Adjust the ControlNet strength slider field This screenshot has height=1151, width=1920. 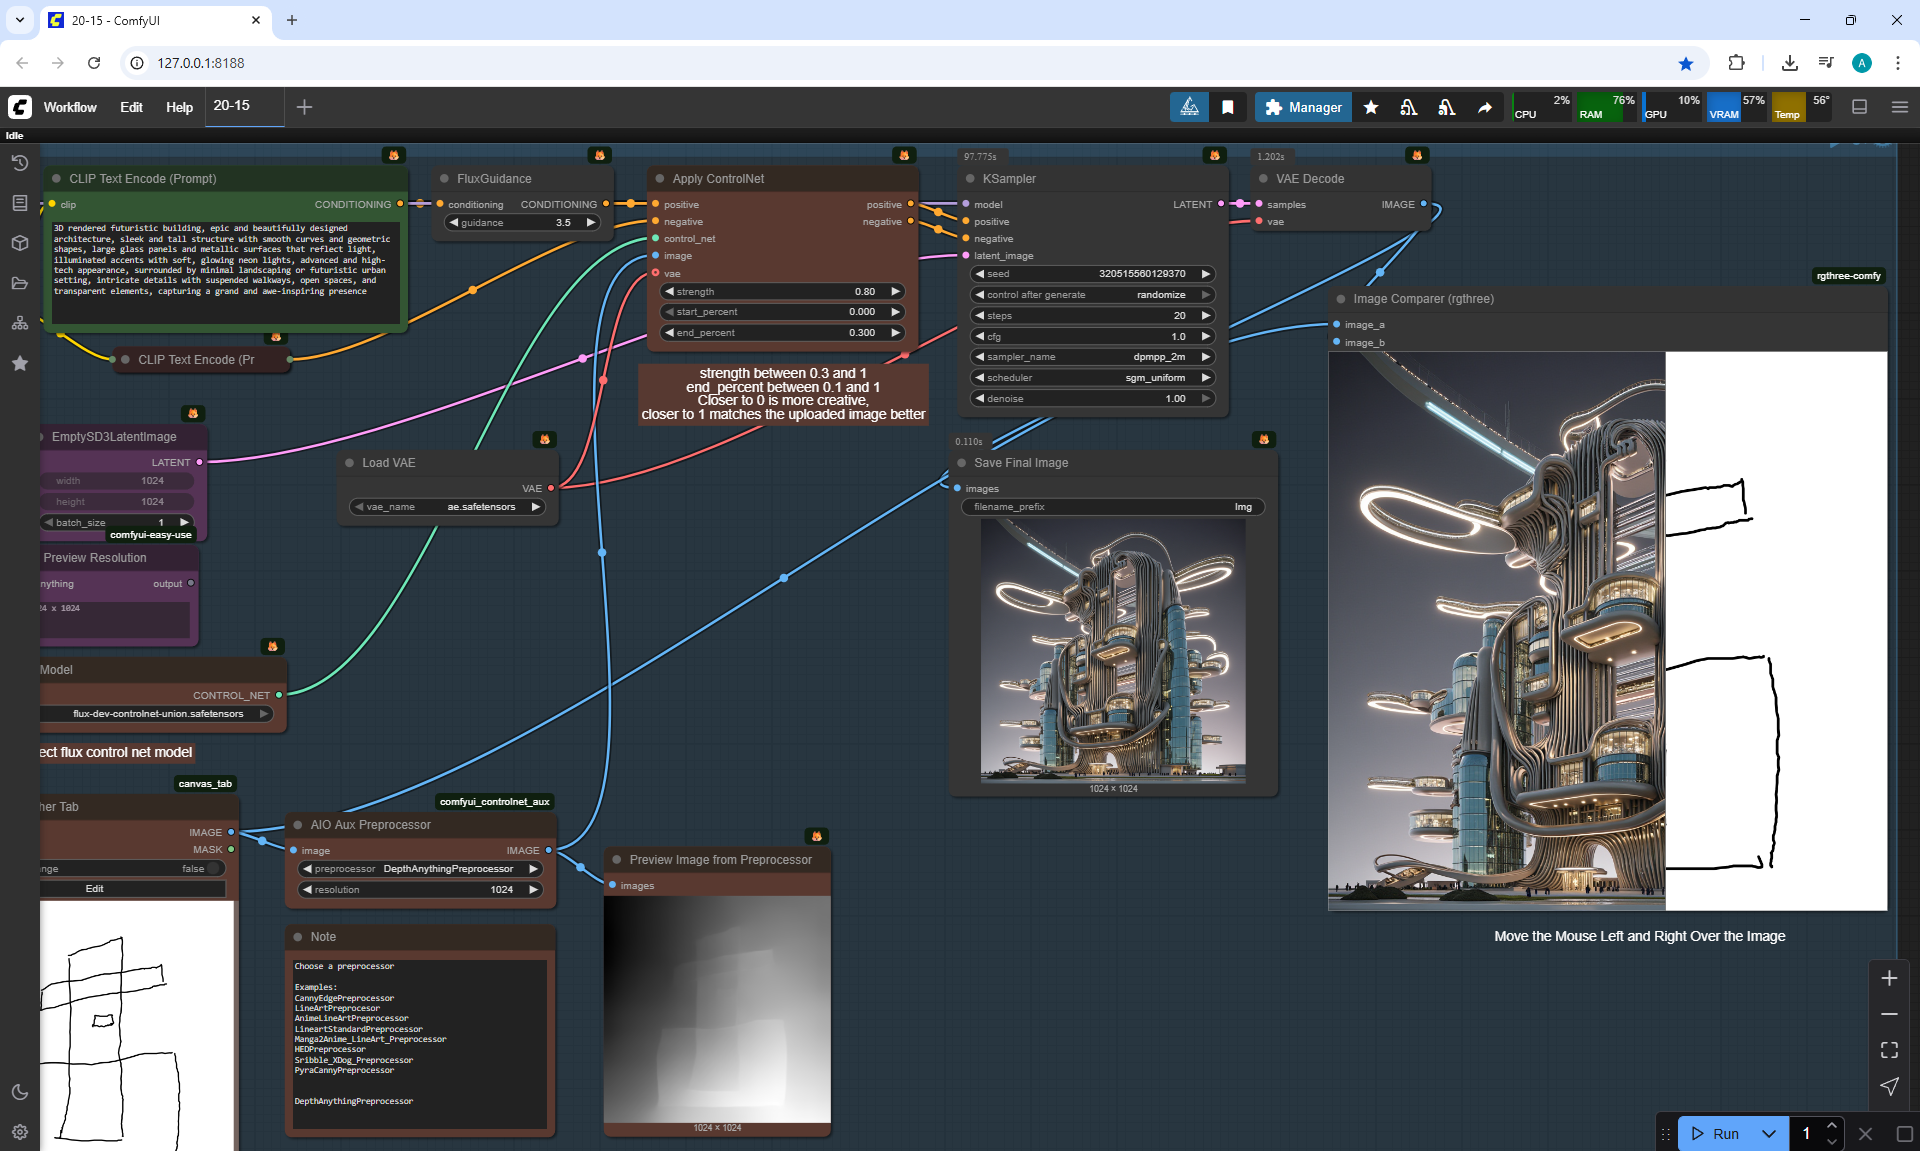click(783, 292)
